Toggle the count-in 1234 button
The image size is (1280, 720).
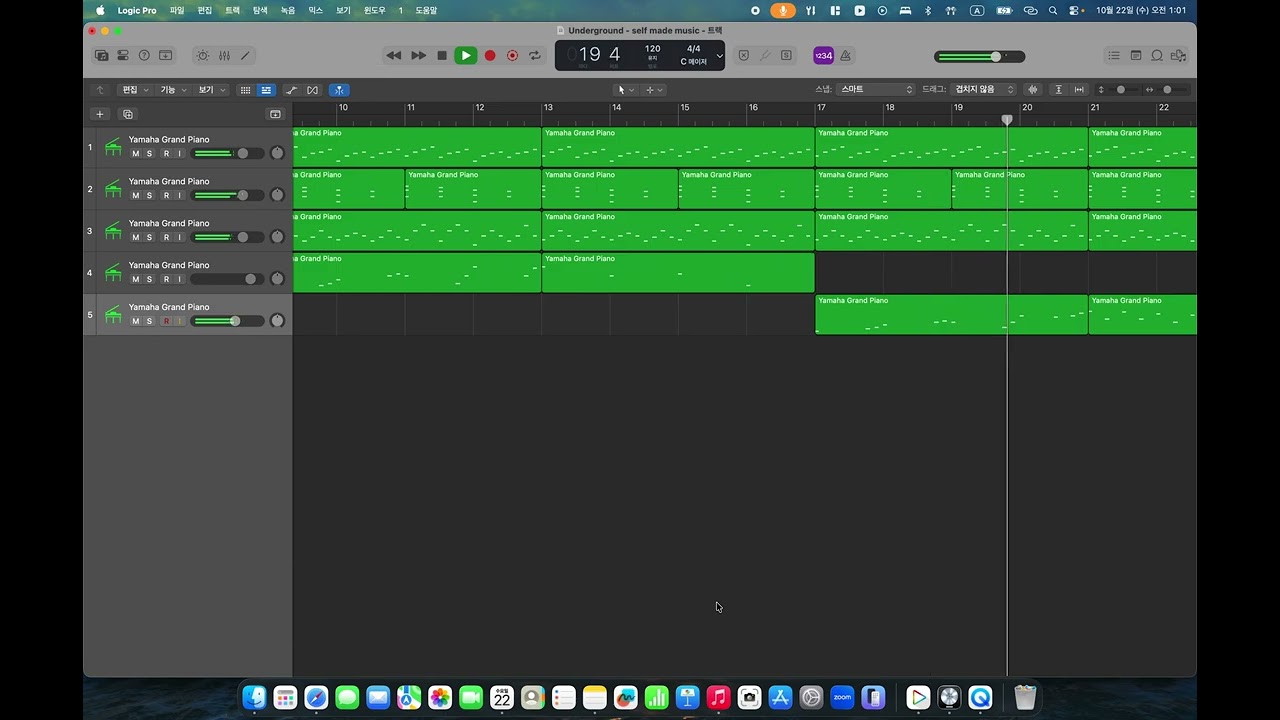(823, 56)
